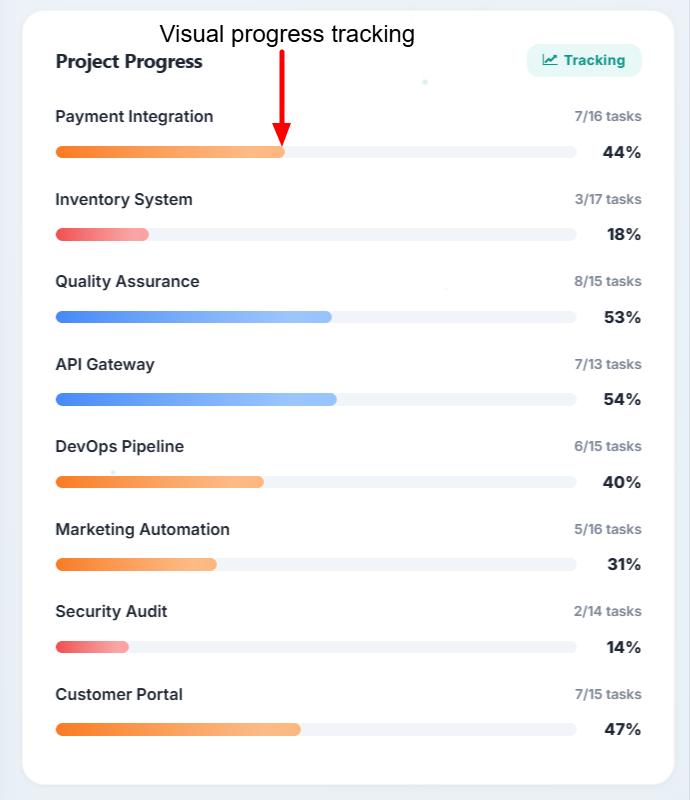Click the Project Progress heading
This screenshot has height=800, width=690.
pos(129,62)
